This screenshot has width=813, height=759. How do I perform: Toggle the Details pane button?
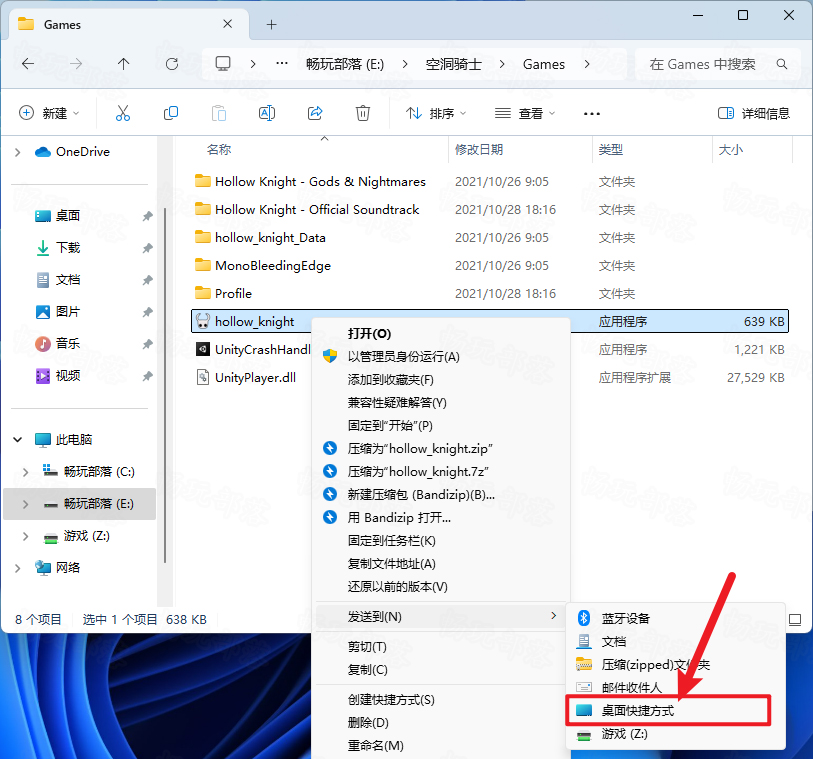coord(754,113)
